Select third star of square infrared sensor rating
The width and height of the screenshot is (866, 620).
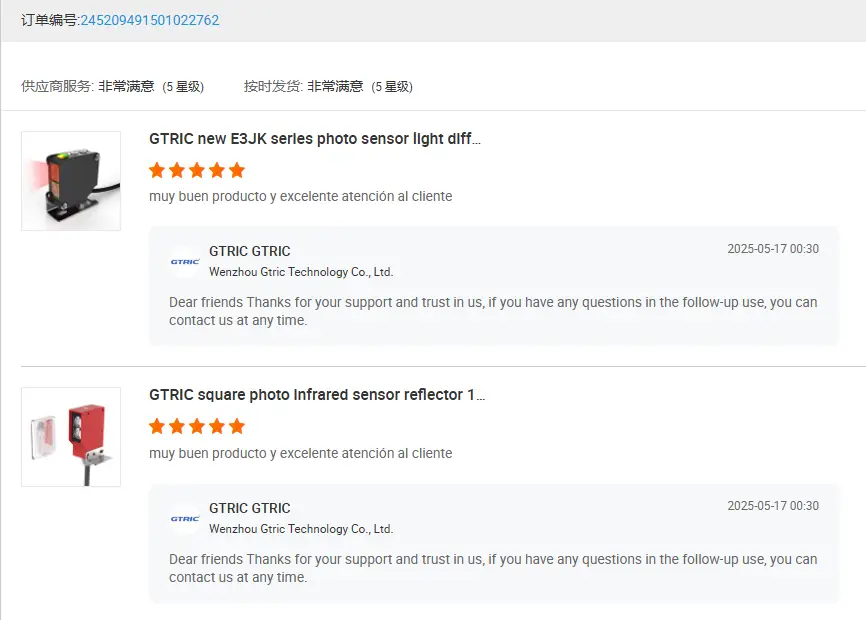point(197,426)
